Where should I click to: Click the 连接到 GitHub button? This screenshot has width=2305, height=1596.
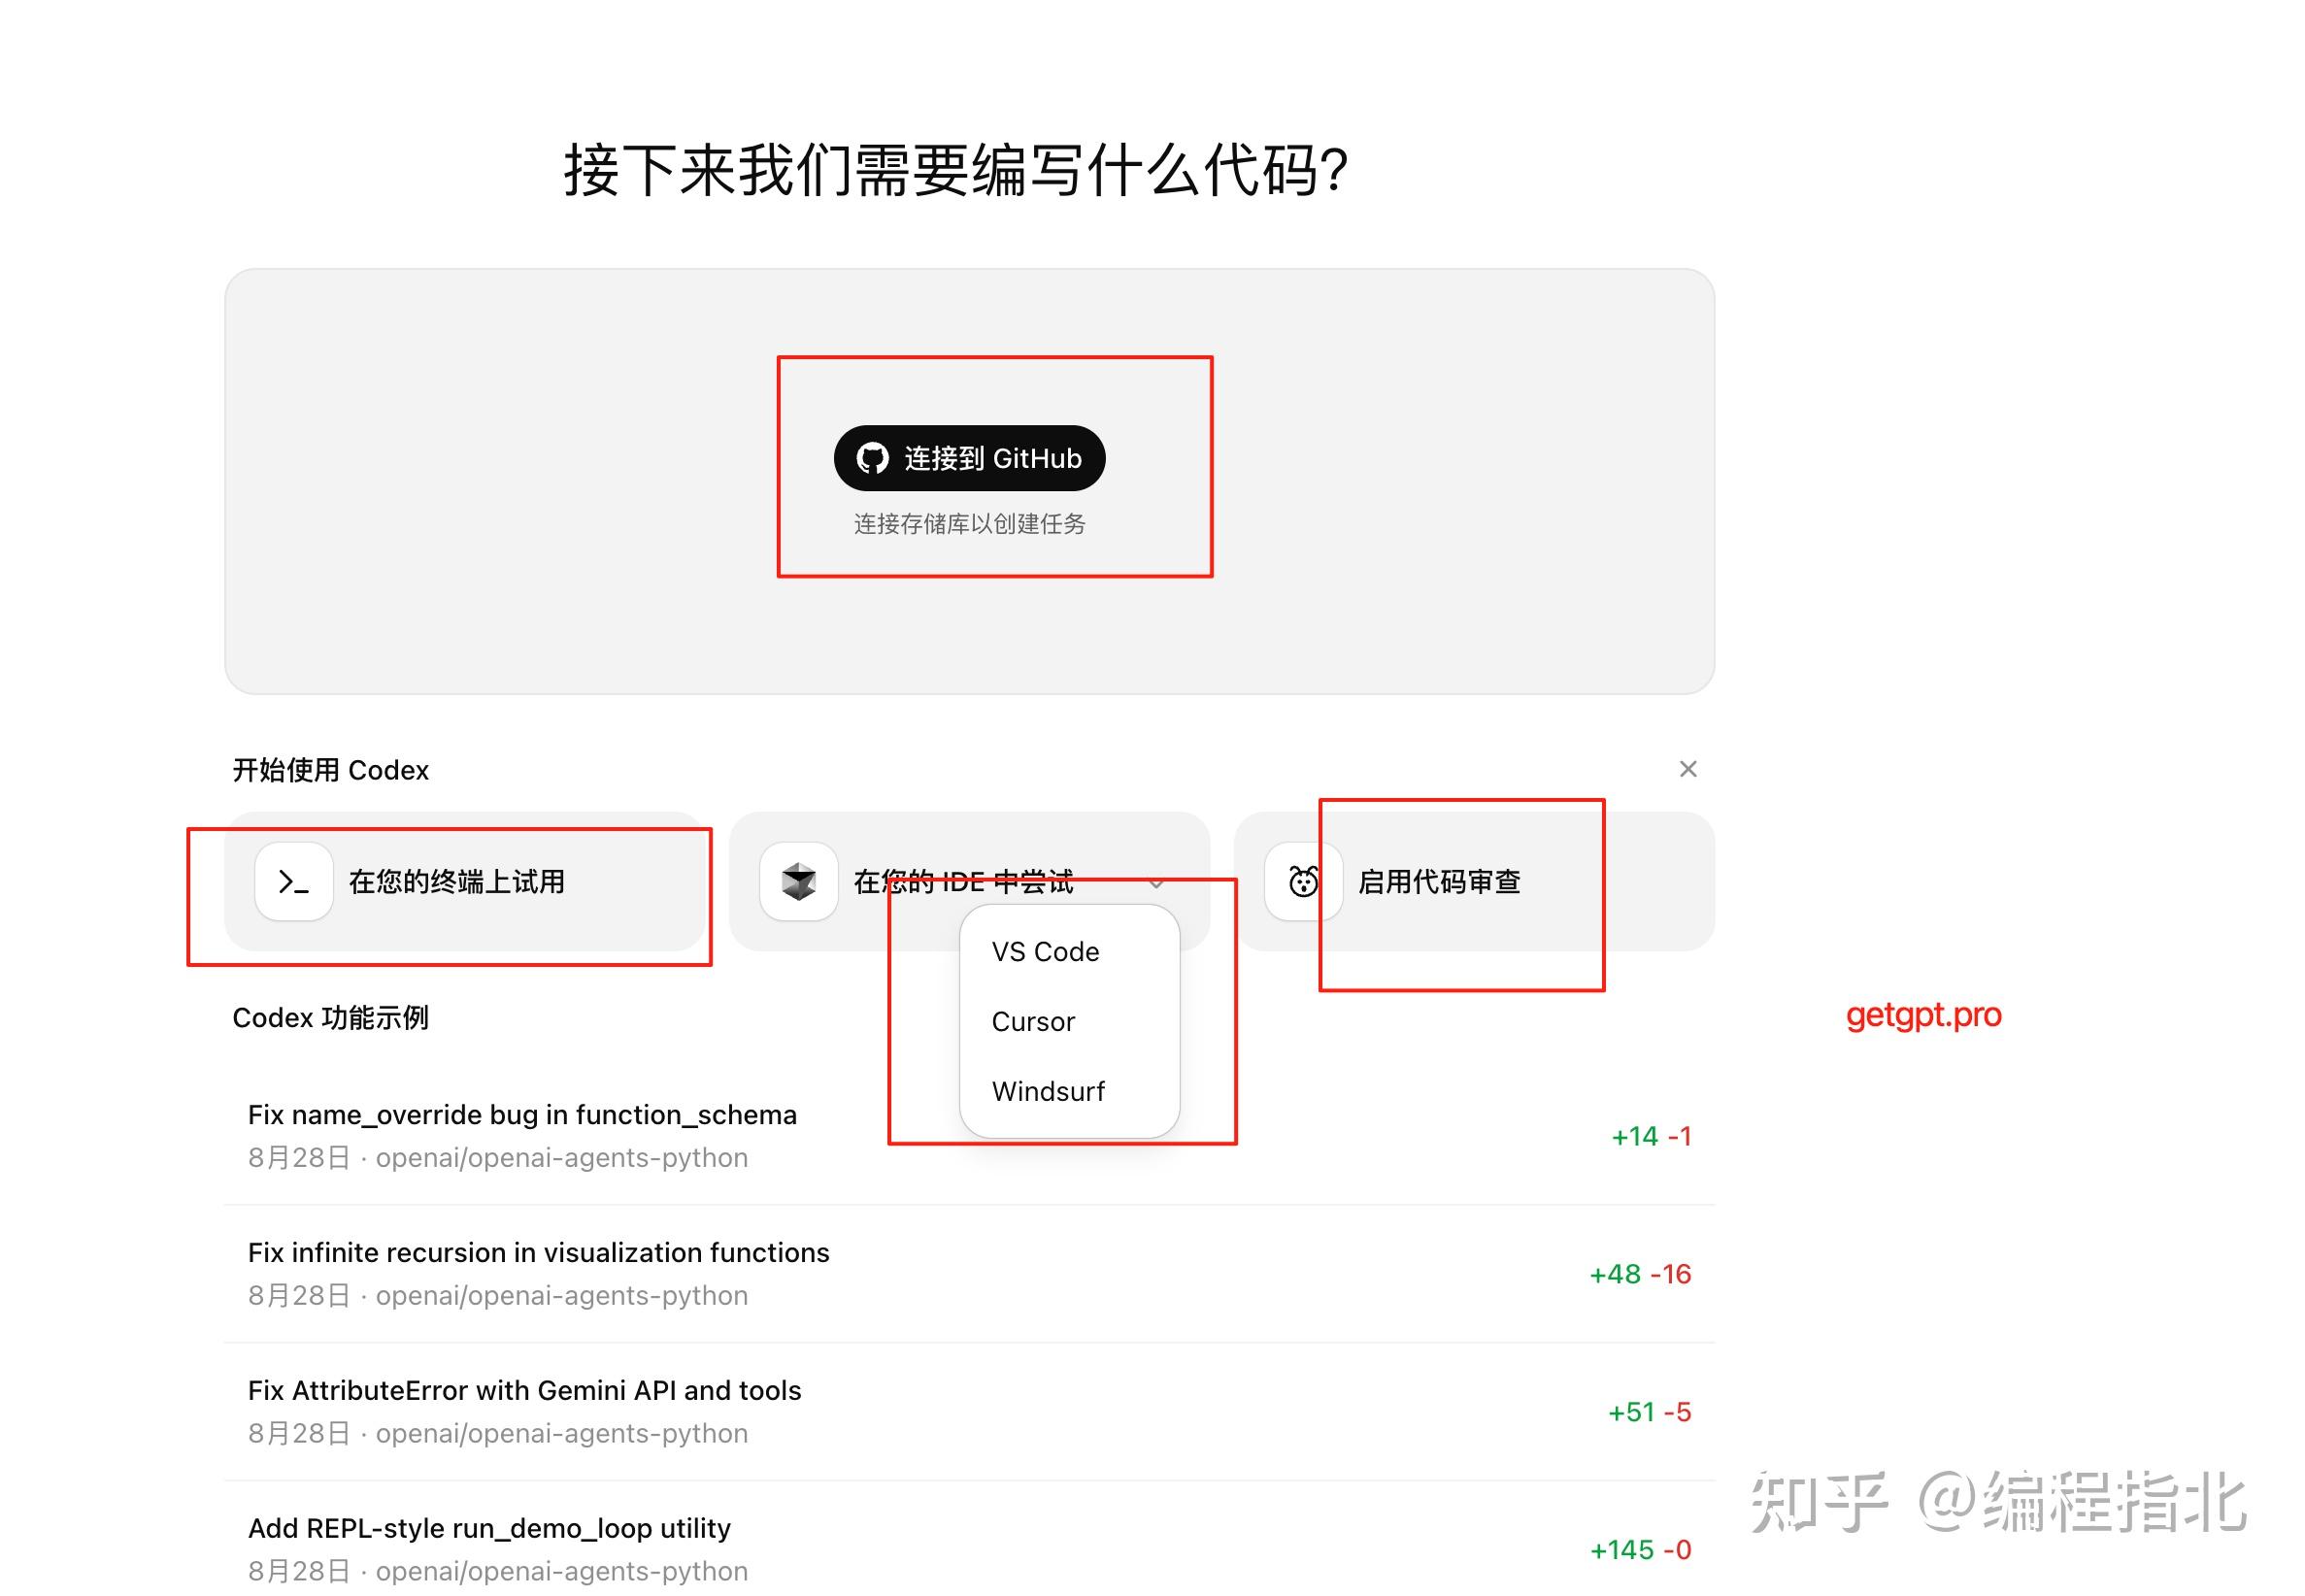tap(969, 458)
